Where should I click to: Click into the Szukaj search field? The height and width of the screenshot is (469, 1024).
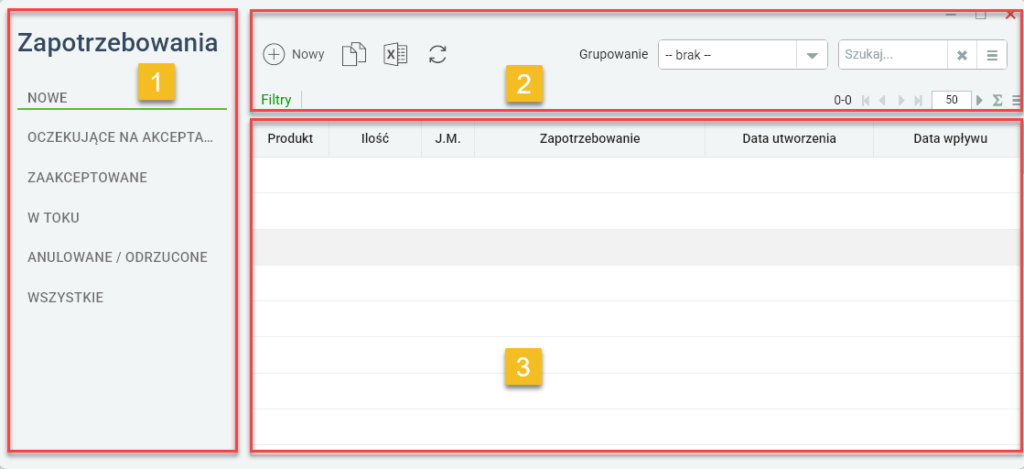pyautogui.click(x=893, y=56)
